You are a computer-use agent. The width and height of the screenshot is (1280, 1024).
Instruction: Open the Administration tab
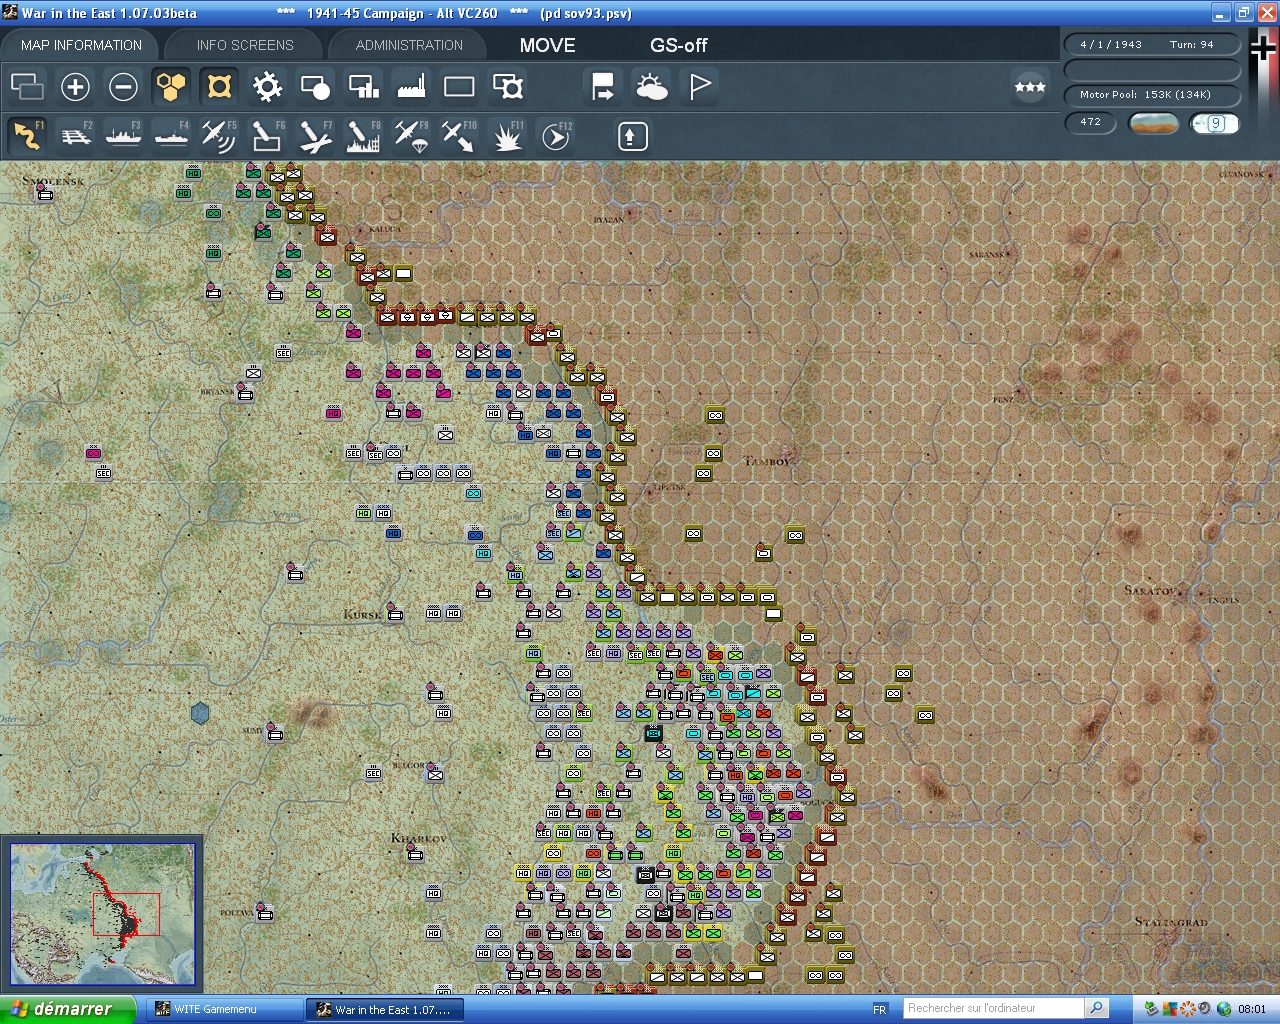pos(409,45)
